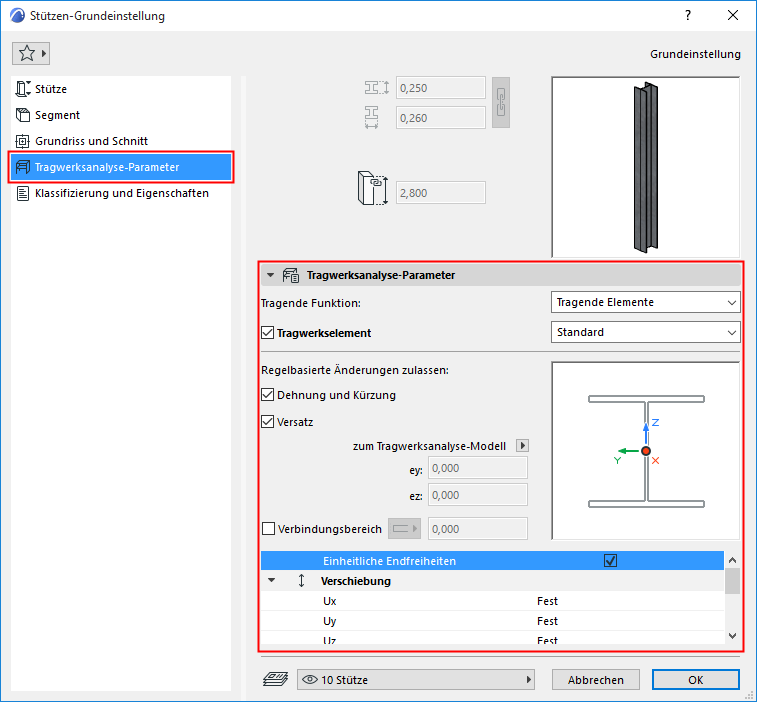Screen dimensions: 757x702
Task: Uncheck Dehnung und Kürzung
Action: pos(267,395)
